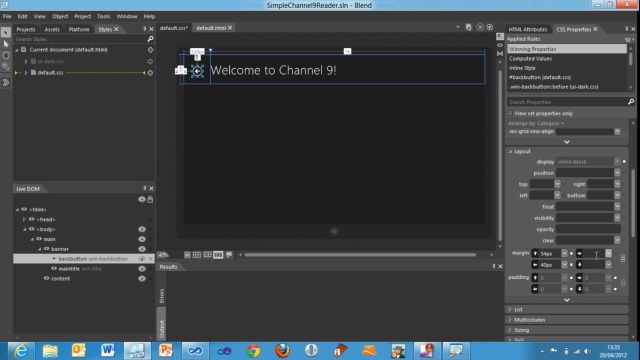Select Computed Values in Applied Rules
This screenshot has width=640, height=360.
530,58
